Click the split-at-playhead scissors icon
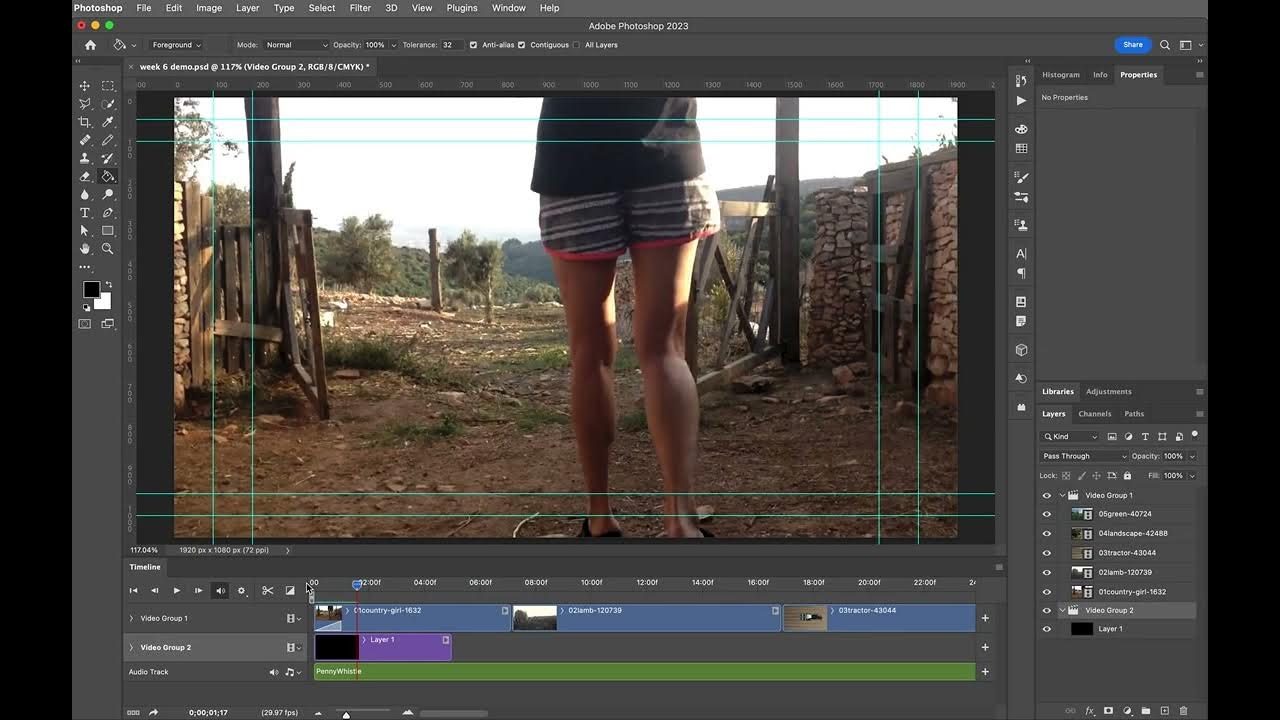This screenshot has width=1280, height=720. coord(267,590)
